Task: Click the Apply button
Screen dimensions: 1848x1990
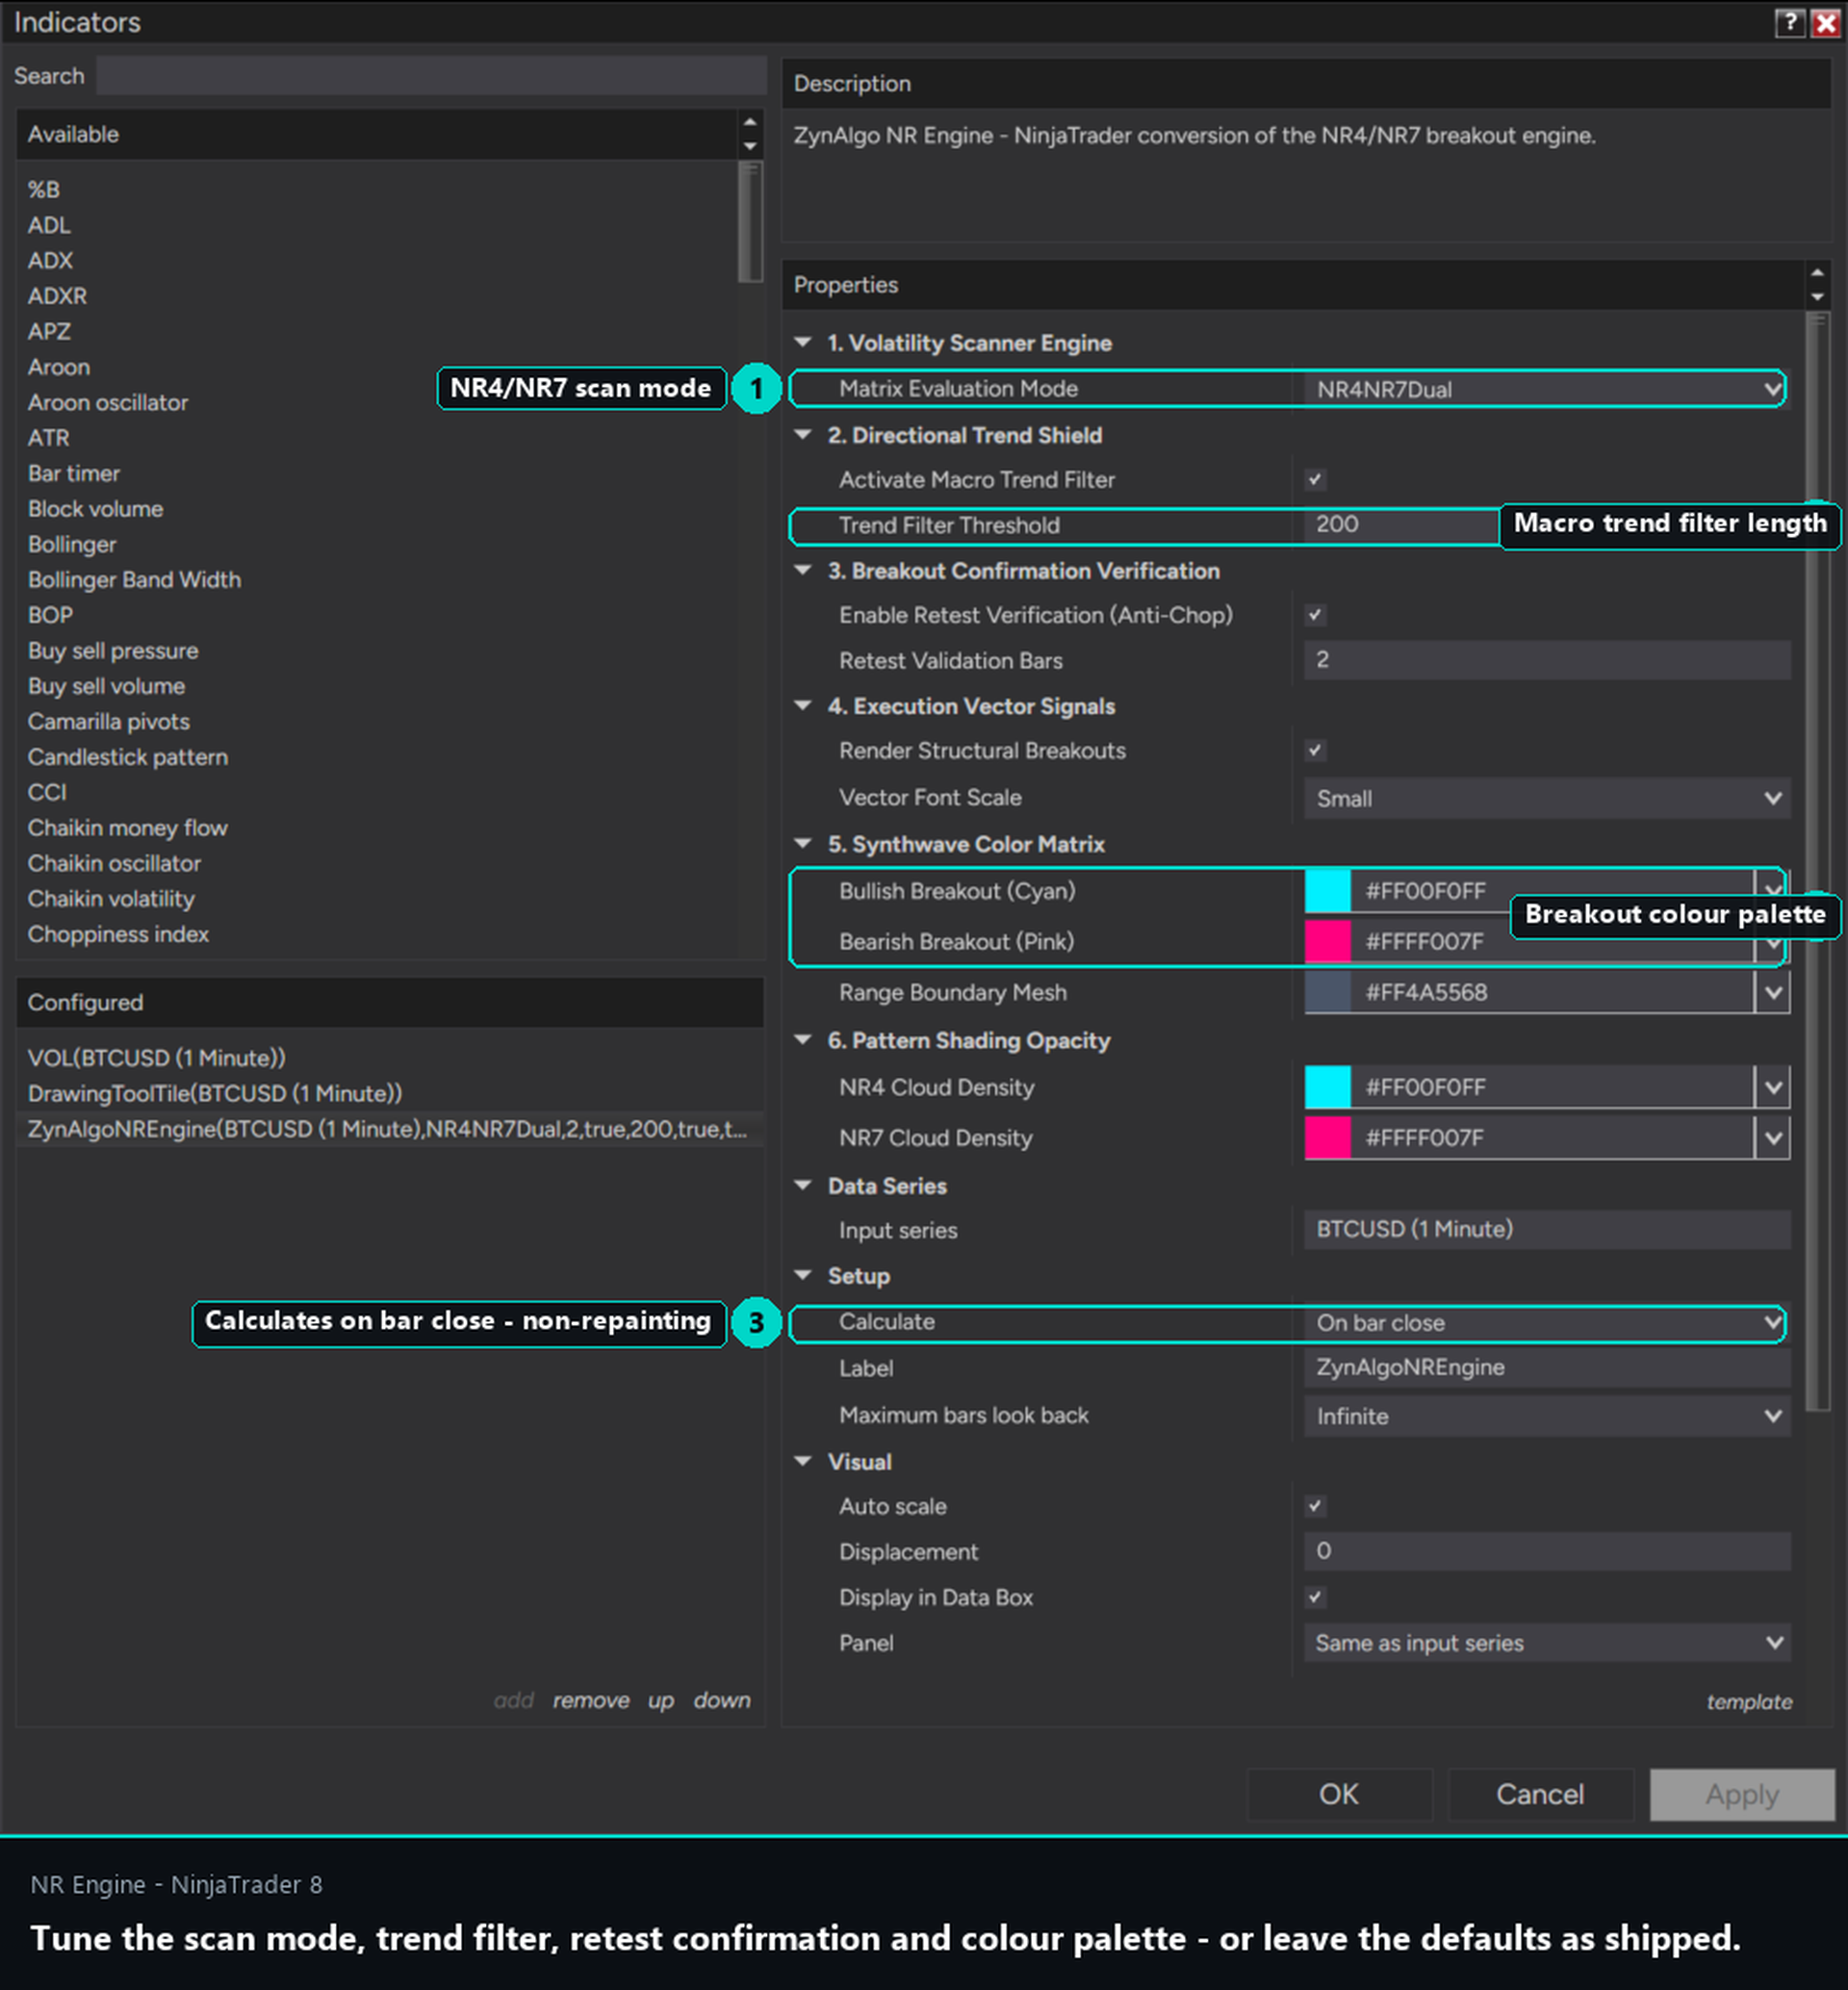Action: pyautogui.click(x=1742, y=1794)
